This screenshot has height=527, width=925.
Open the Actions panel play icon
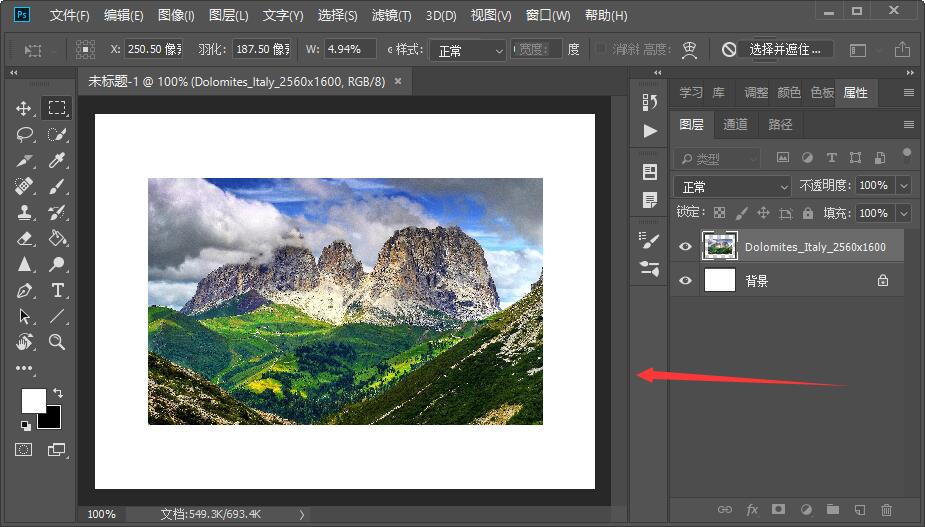(650, 130)
